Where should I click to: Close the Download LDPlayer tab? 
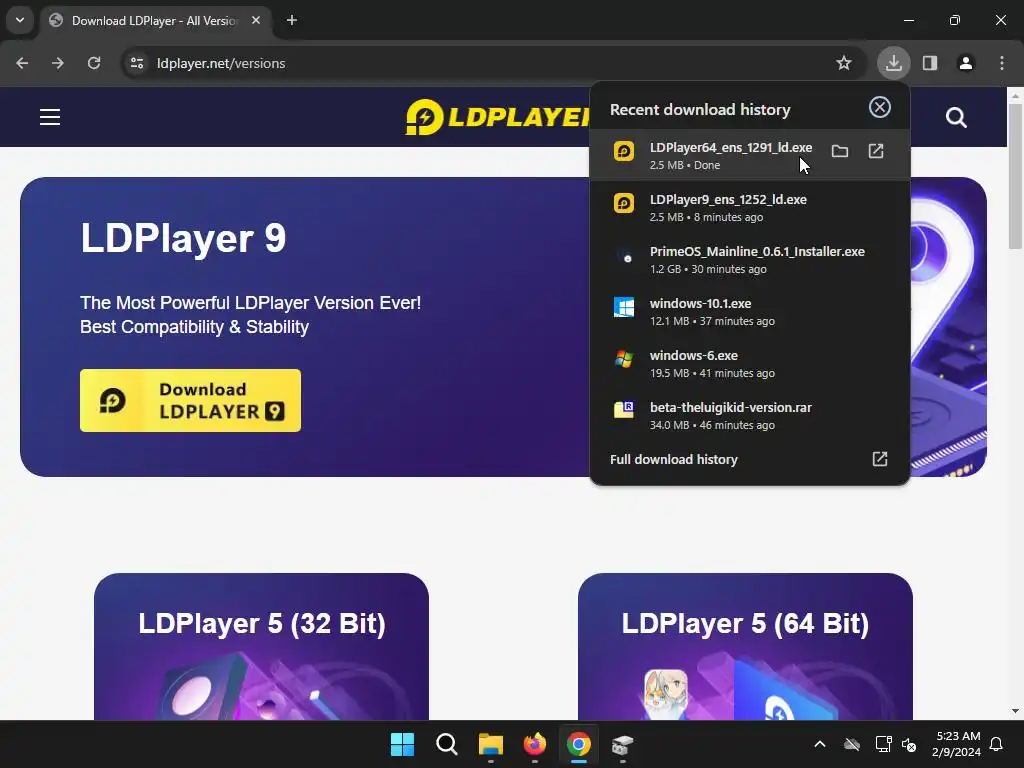(256, 20)
